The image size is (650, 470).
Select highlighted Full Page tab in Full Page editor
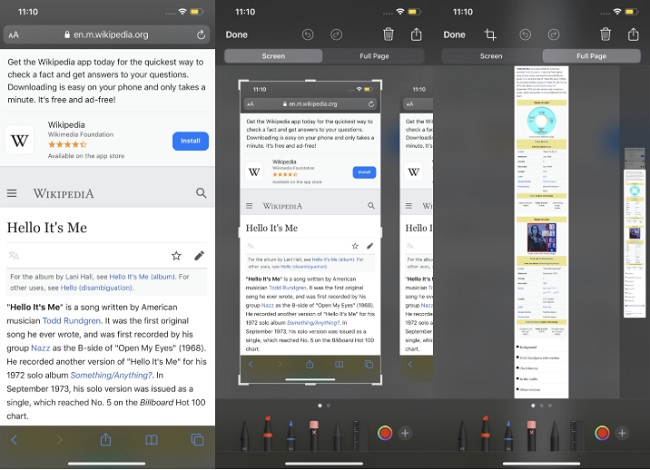[592, 56]
